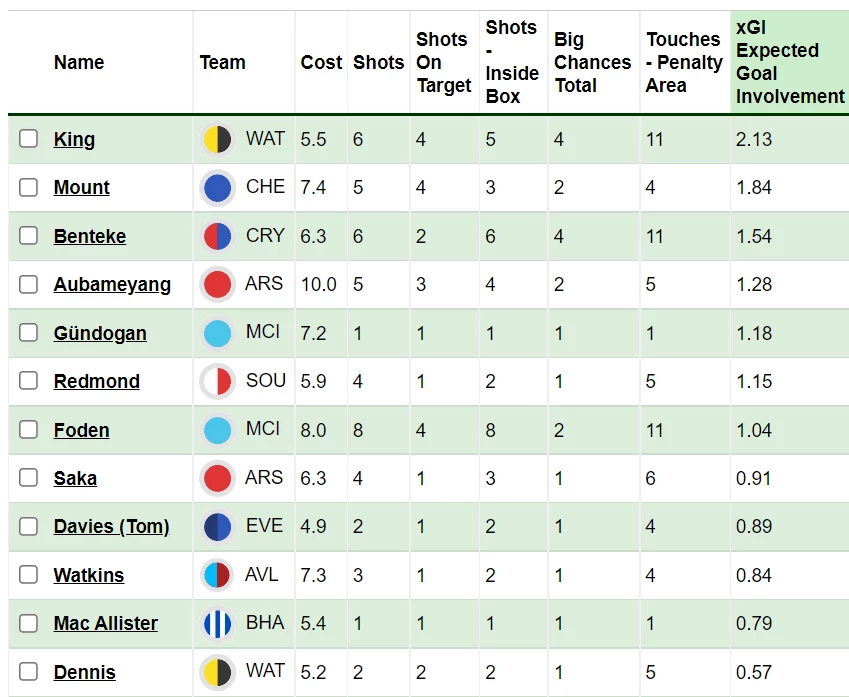Open the Gündogan player link
Viewport: 849px width, 697px height.
[x=100, y=333]
